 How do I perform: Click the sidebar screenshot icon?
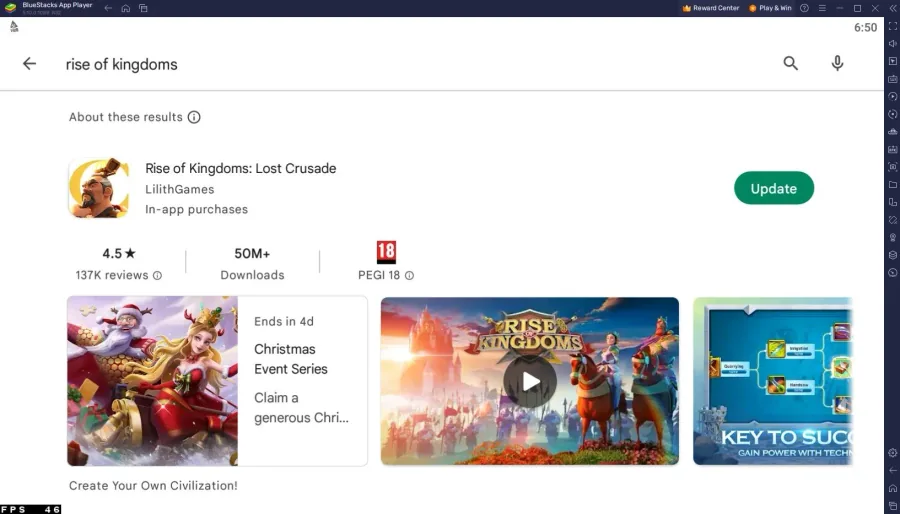coord(893,167)
